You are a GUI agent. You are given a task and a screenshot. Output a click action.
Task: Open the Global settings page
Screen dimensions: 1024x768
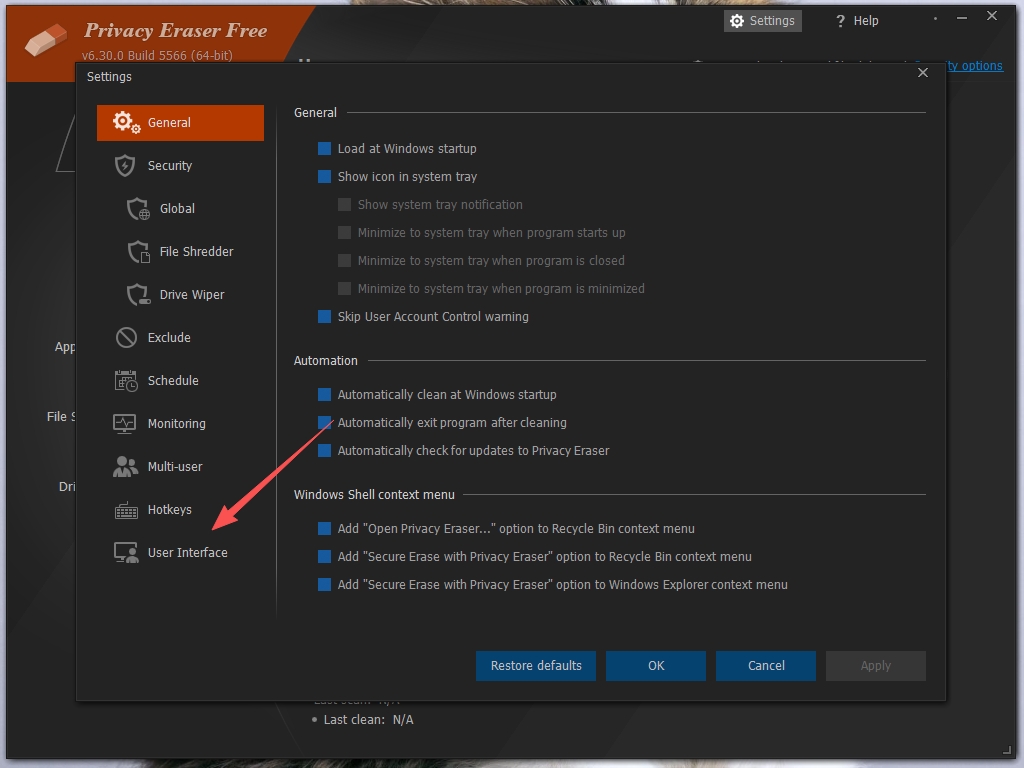[x=180, y=209]
